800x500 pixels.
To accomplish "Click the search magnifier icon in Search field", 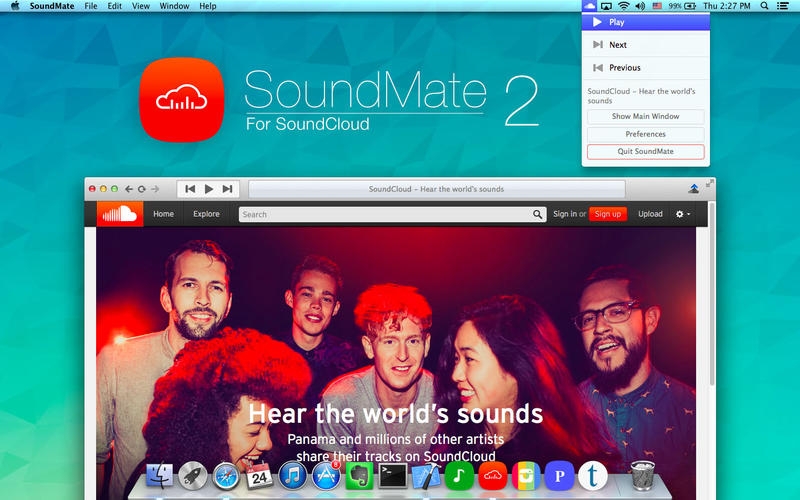I will [537, 214].
